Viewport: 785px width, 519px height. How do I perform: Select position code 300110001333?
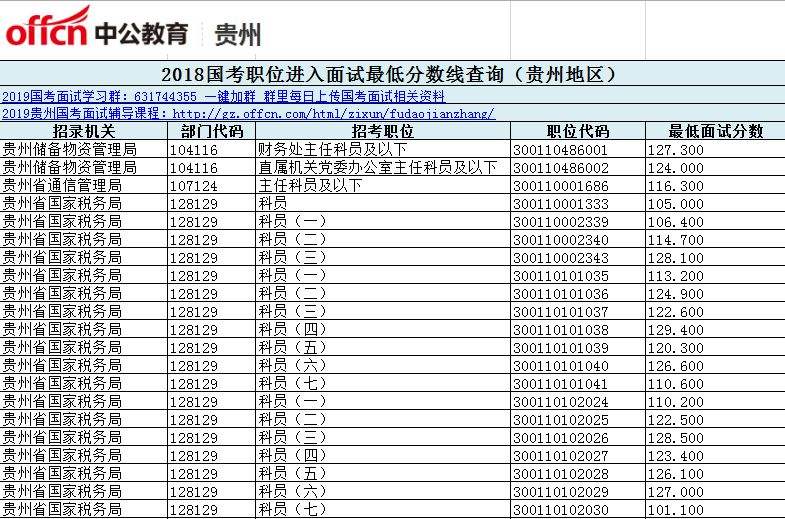point(578,203)
